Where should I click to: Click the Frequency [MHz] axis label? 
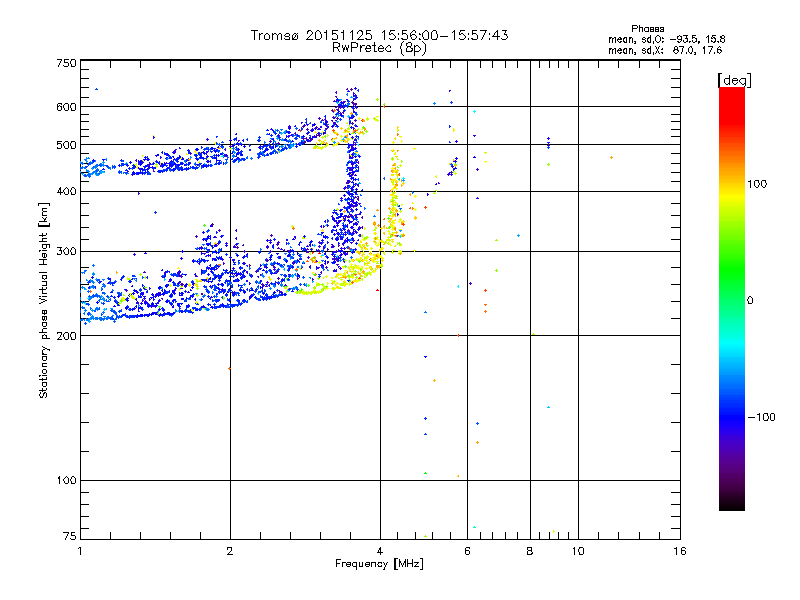click(379, 564)
